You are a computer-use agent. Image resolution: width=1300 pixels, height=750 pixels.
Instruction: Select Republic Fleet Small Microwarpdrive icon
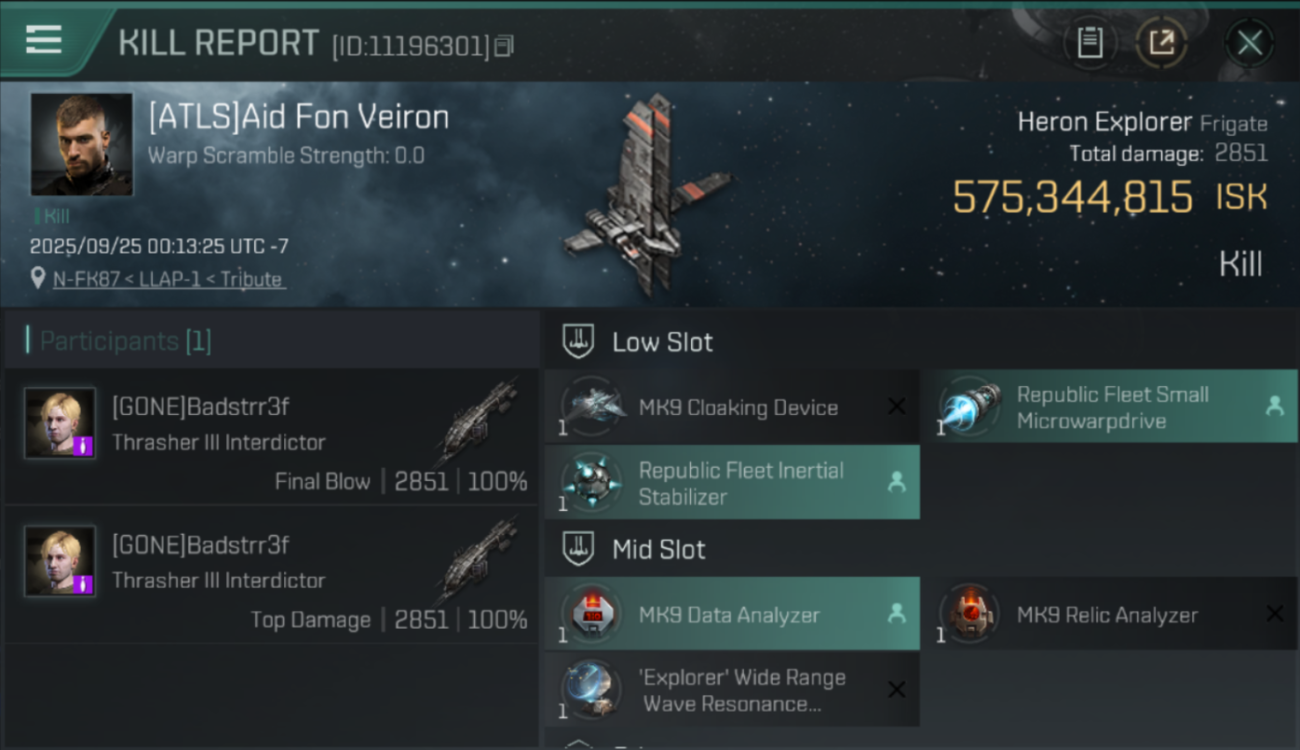[968, 407]
